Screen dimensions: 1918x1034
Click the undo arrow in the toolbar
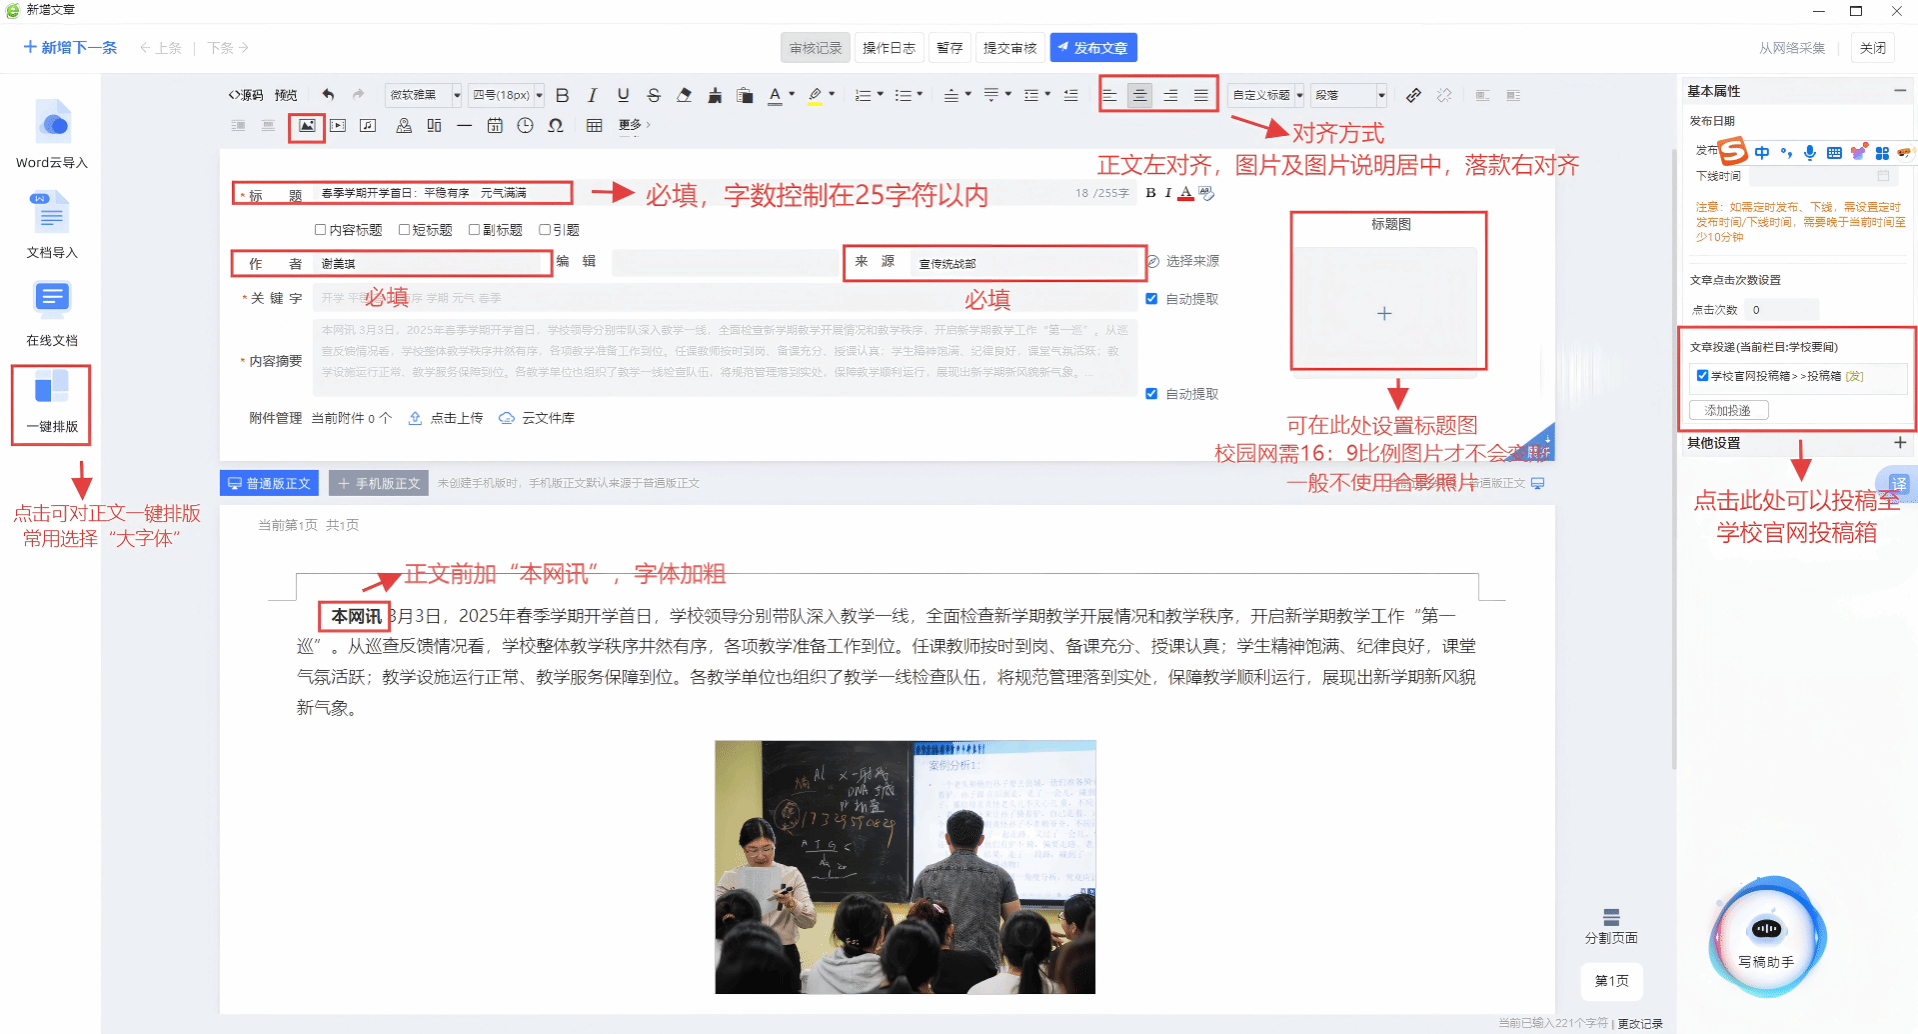coord(328,95)
